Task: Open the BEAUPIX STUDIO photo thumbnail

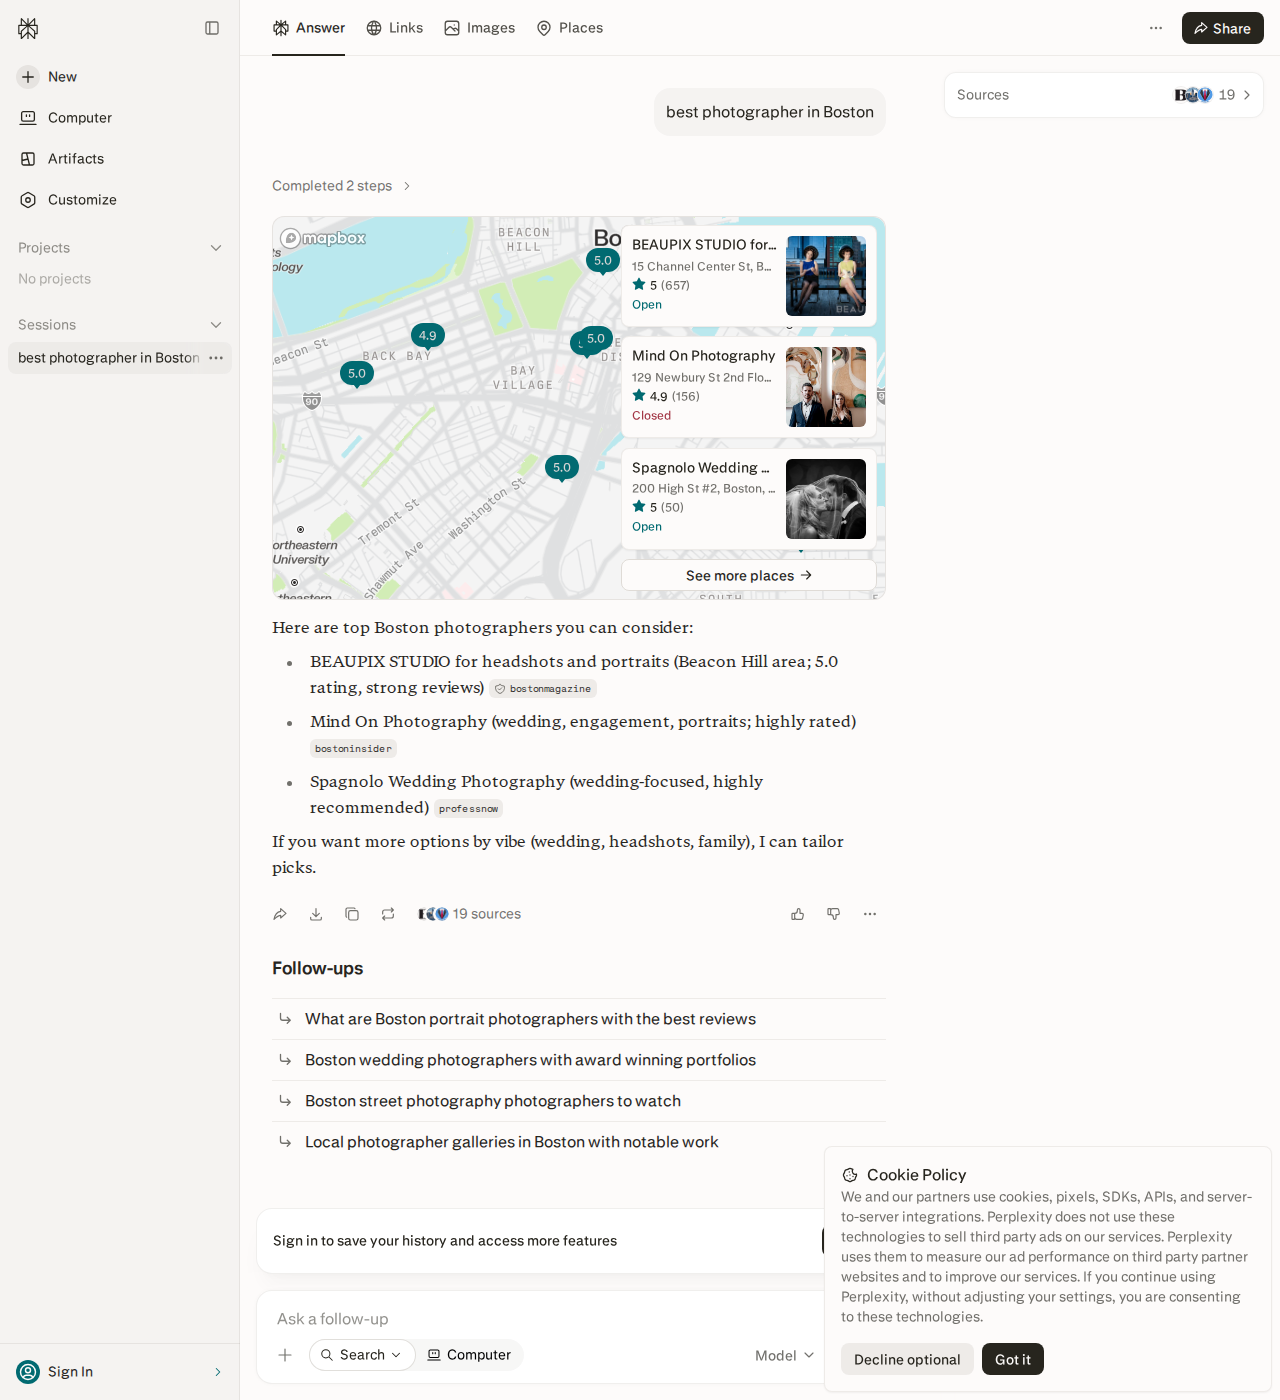Action: click(x=826, y=276)
